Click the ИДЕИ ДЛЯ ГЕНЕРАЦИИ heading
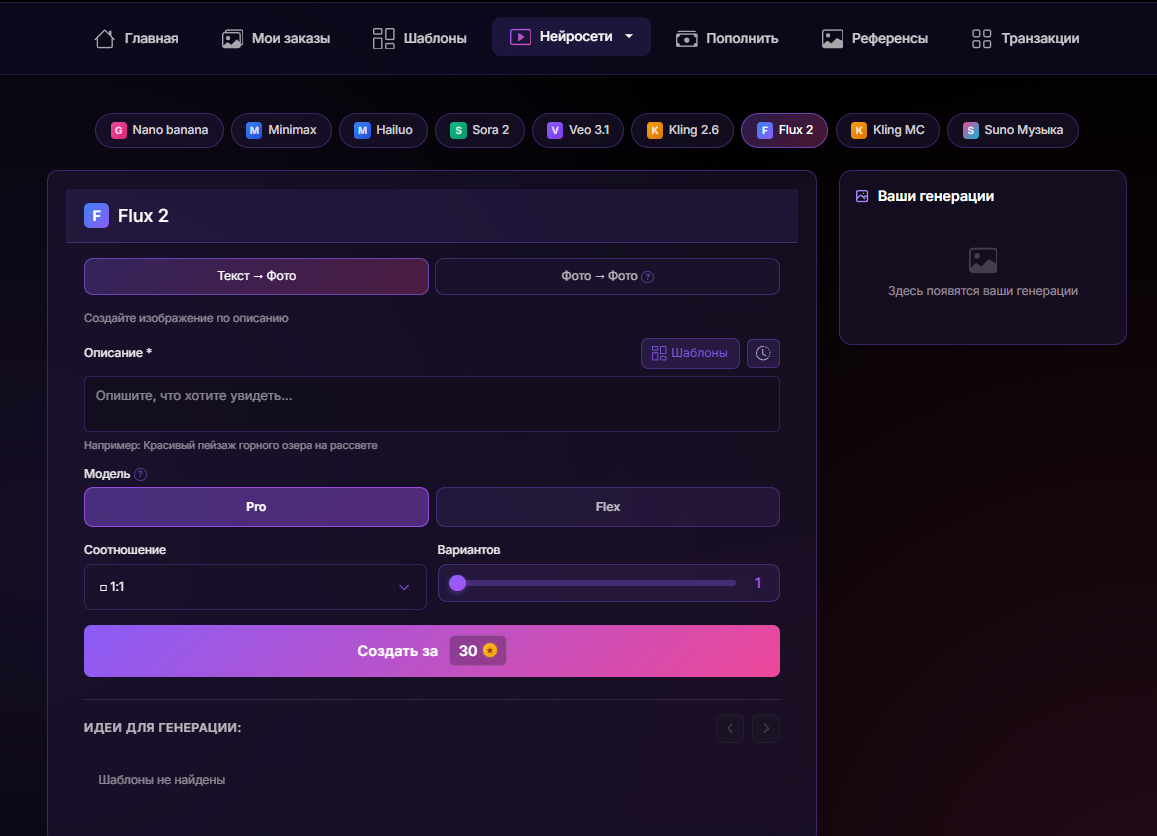Screen dimensions: 1157x836 162,728
